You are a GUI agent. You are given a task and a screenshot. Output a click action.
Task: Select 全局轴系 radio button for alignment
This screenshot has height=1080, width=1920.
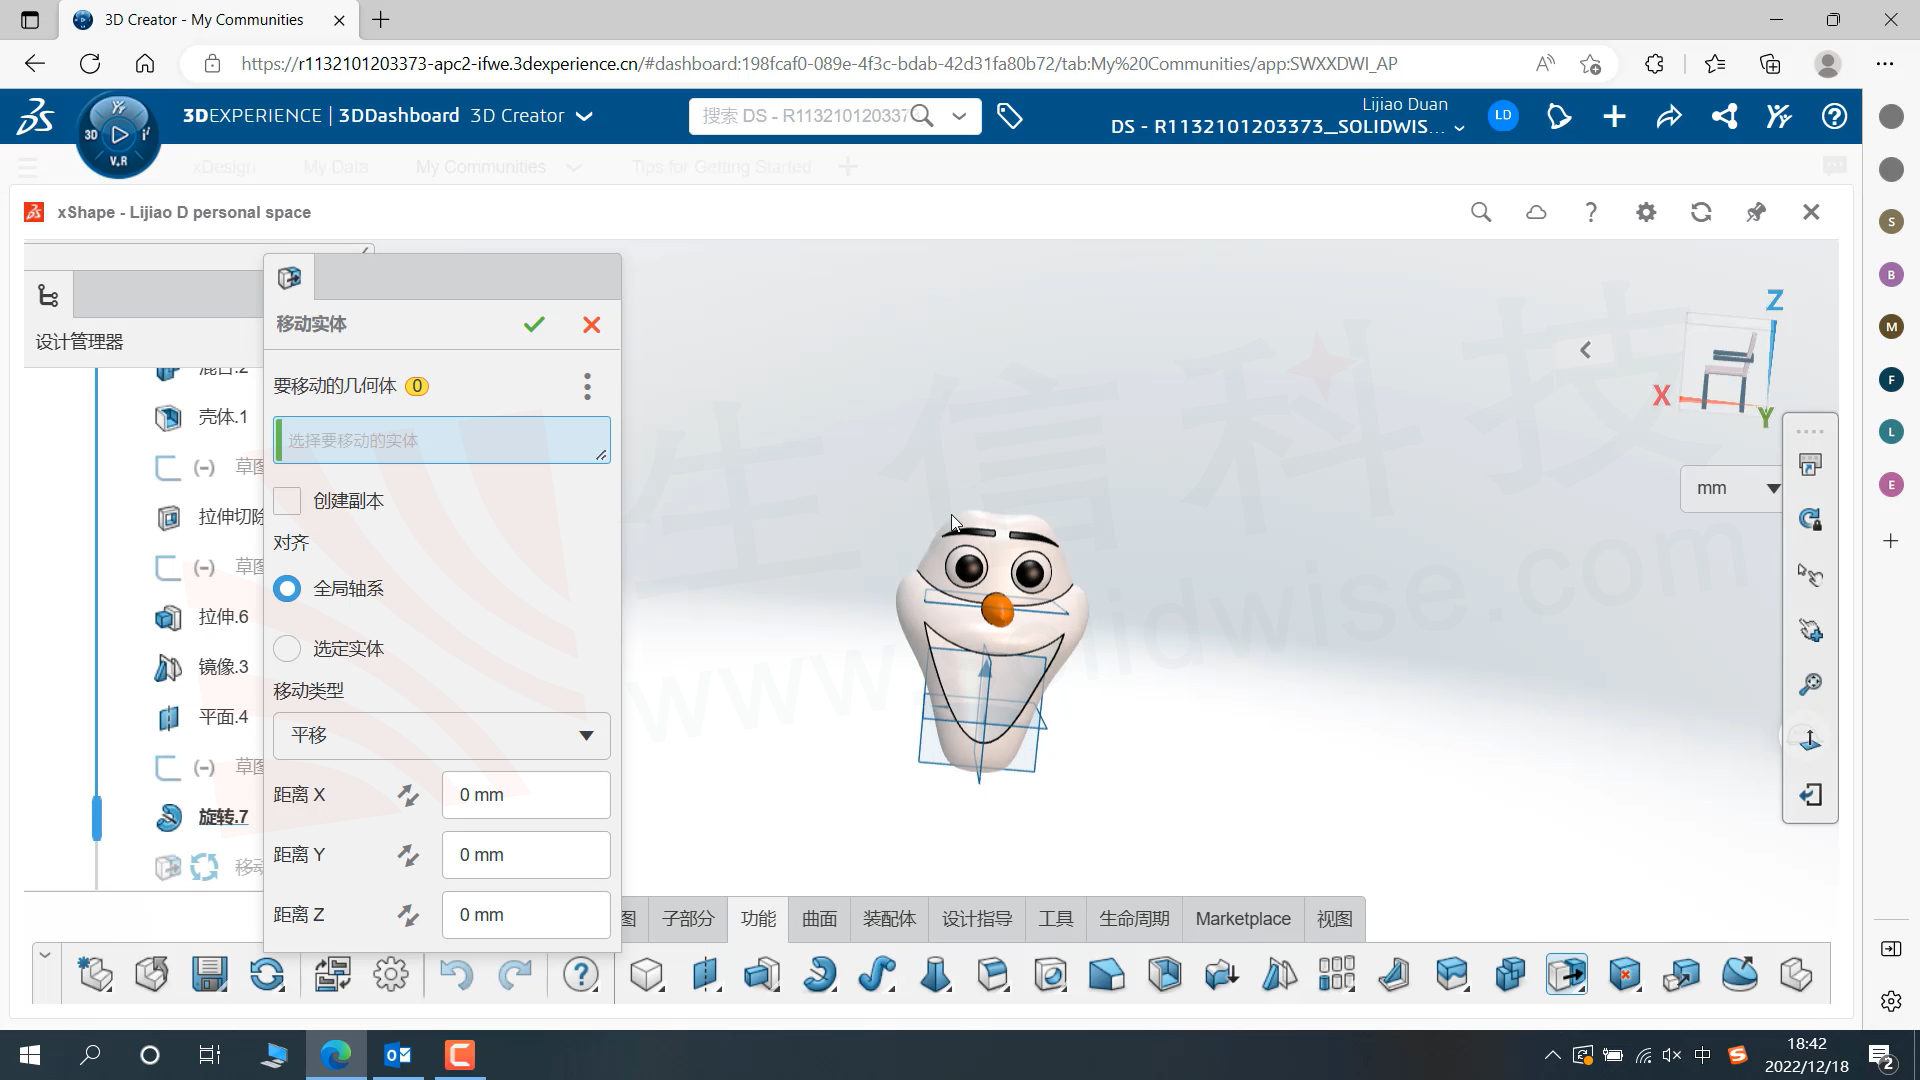[x=287, y=587]
